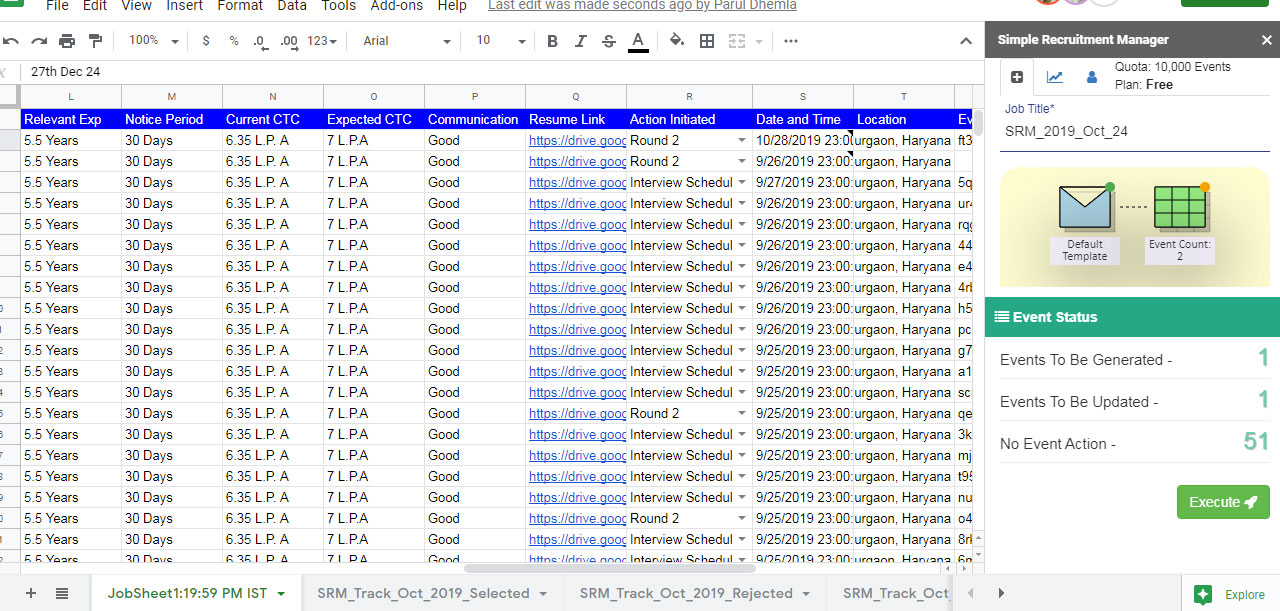
Task: Open Action Initiated dropdown in the 10/28/2019 row
Action: (x=742, y=141)
